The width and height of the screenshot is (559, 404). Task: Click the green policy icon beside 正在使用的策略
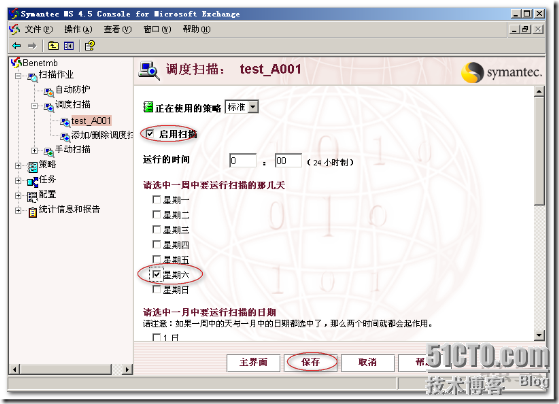(148, 107)
